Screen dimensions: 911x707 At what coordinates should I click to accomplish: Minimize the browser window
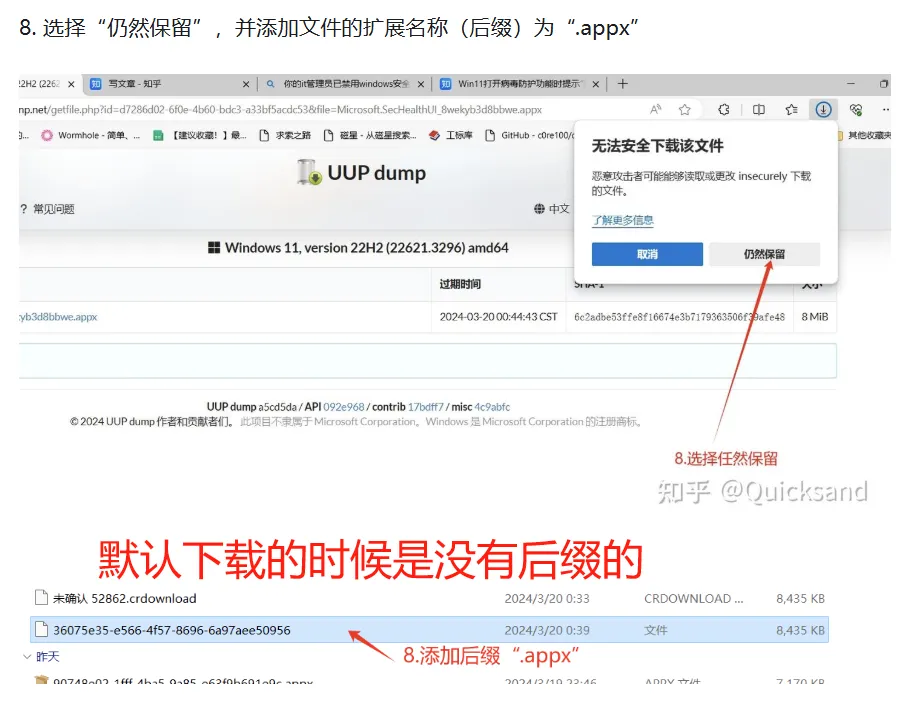(851, 84)
